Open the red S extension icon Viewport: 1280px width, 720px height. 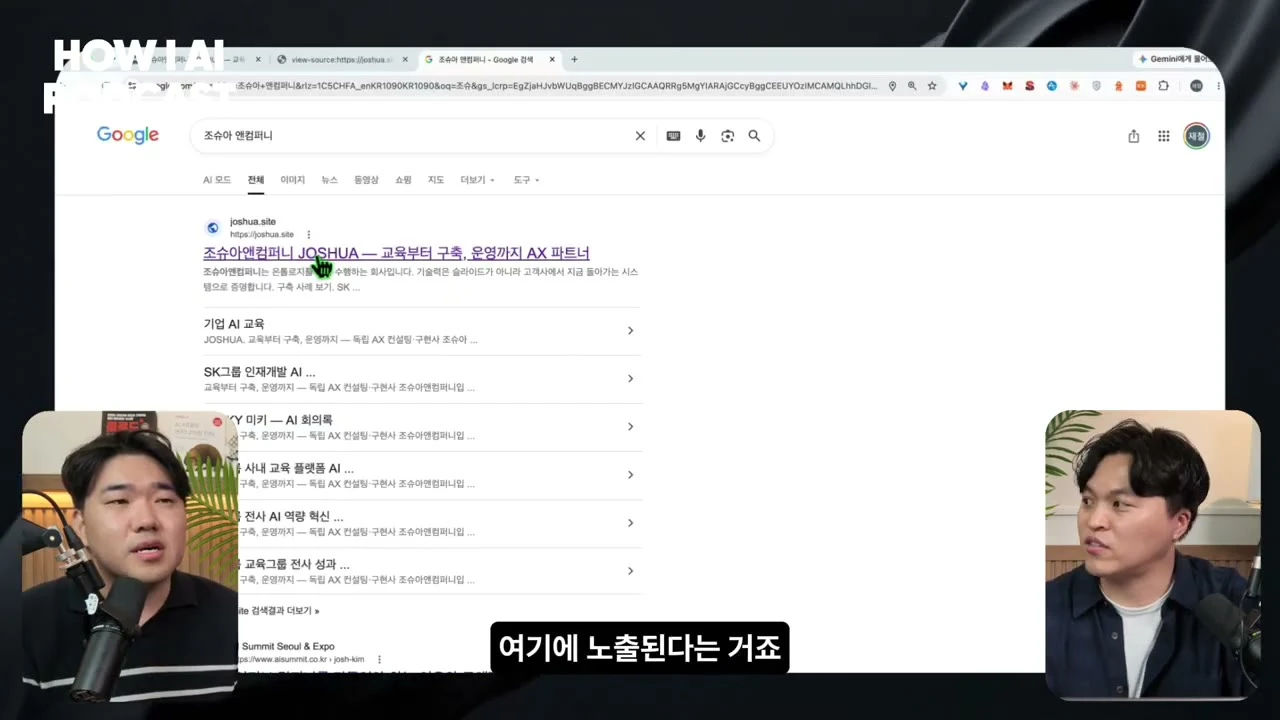[1030, 86]
